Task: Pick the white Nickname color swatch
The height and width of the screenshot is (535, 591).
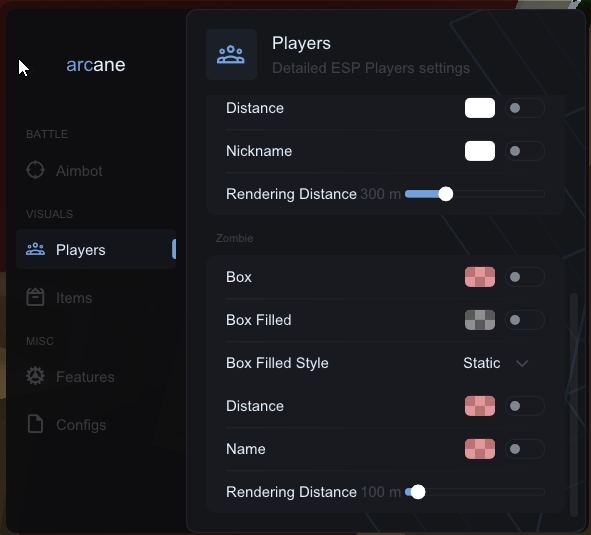Action: click(x=480, y=151)
